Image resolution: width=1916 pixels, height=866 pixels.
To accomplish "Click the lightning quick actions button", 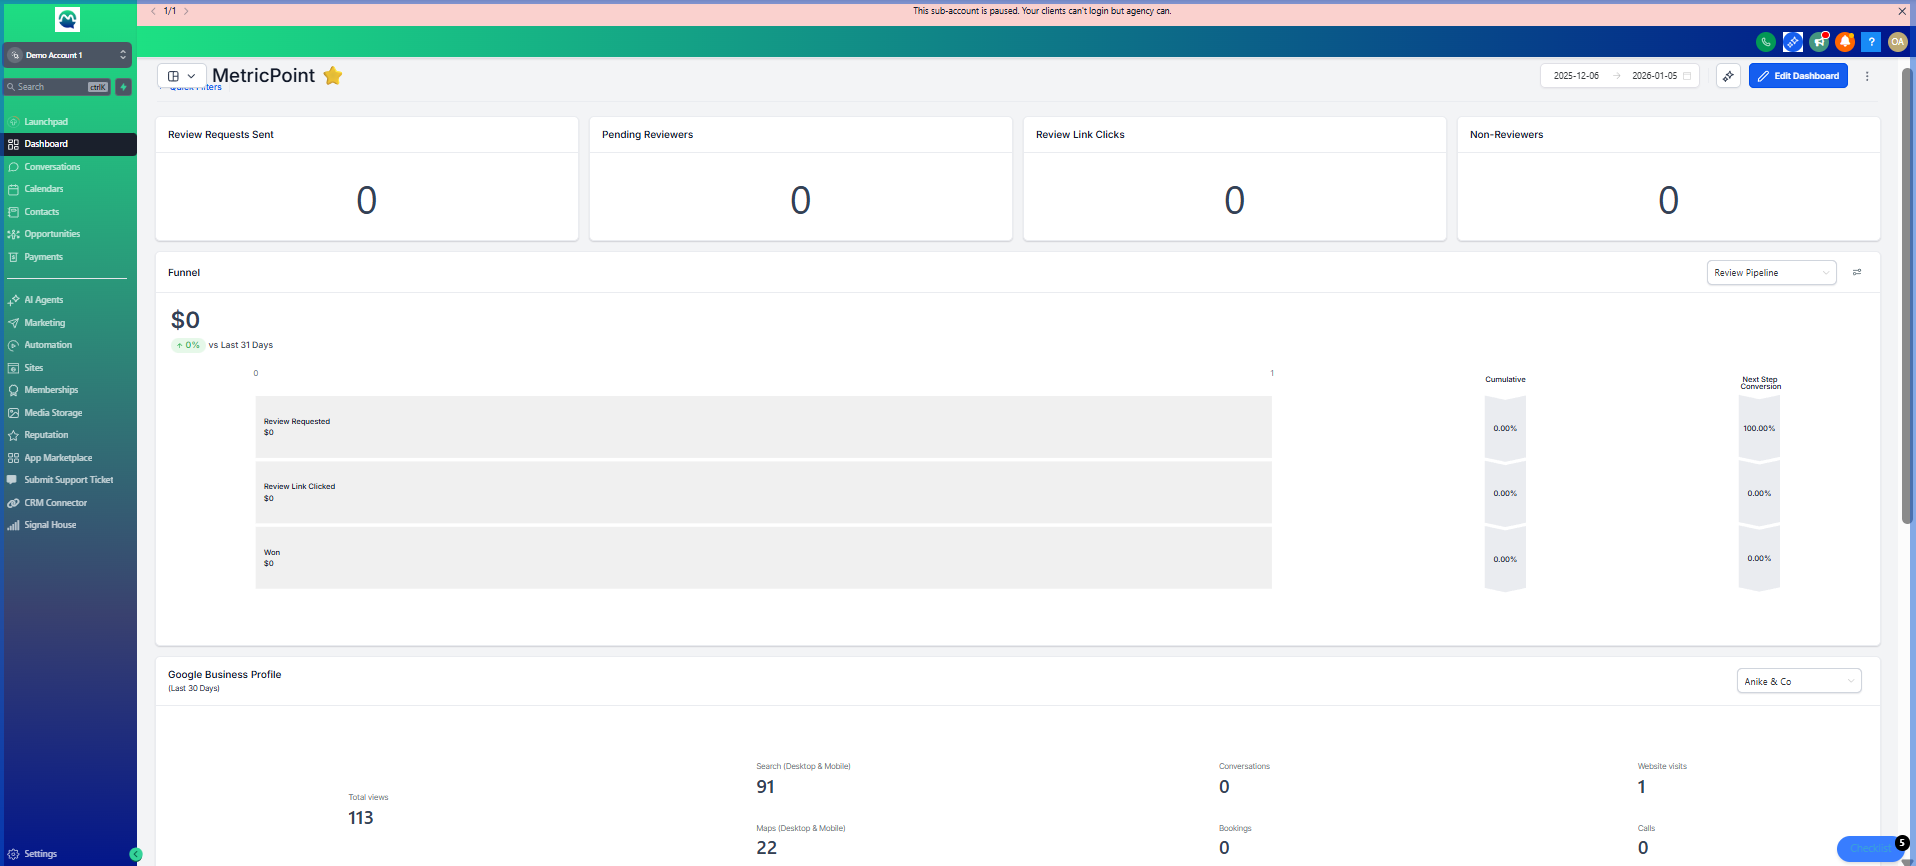I will pyautogui.click(x=123, y=87).
